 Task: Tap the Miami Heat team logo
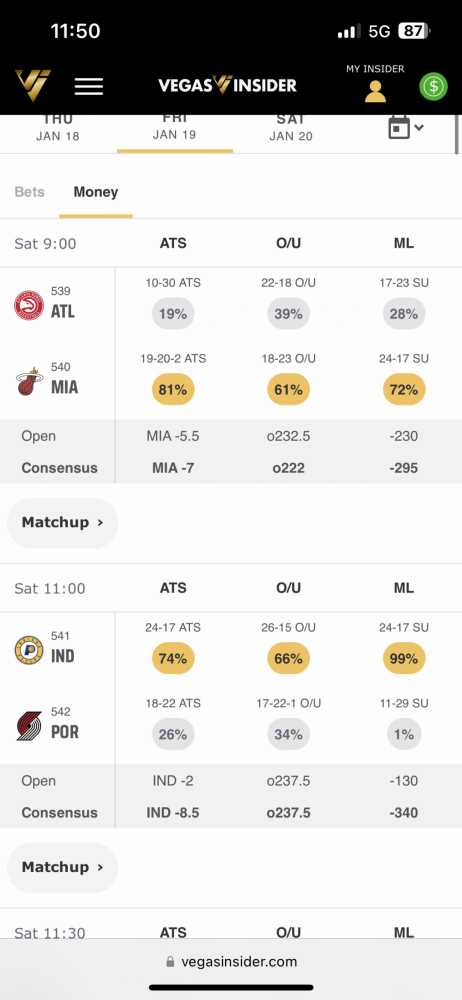pos(29,381)
